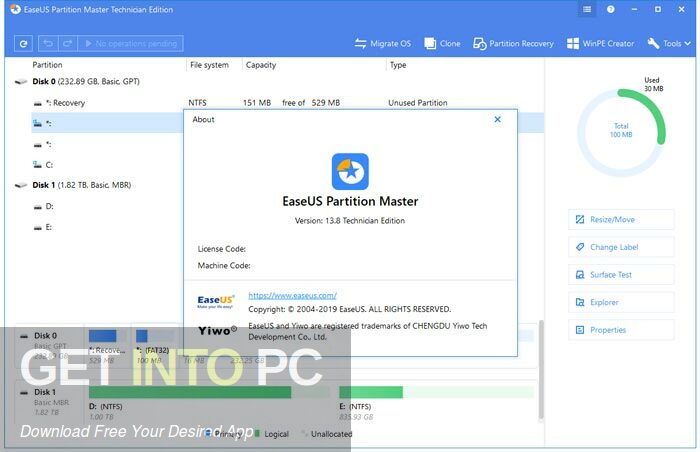The width and height of the screenshot is (700, 452).
Task: Click the Unused Partition type cell
Action: click(417, 103)
